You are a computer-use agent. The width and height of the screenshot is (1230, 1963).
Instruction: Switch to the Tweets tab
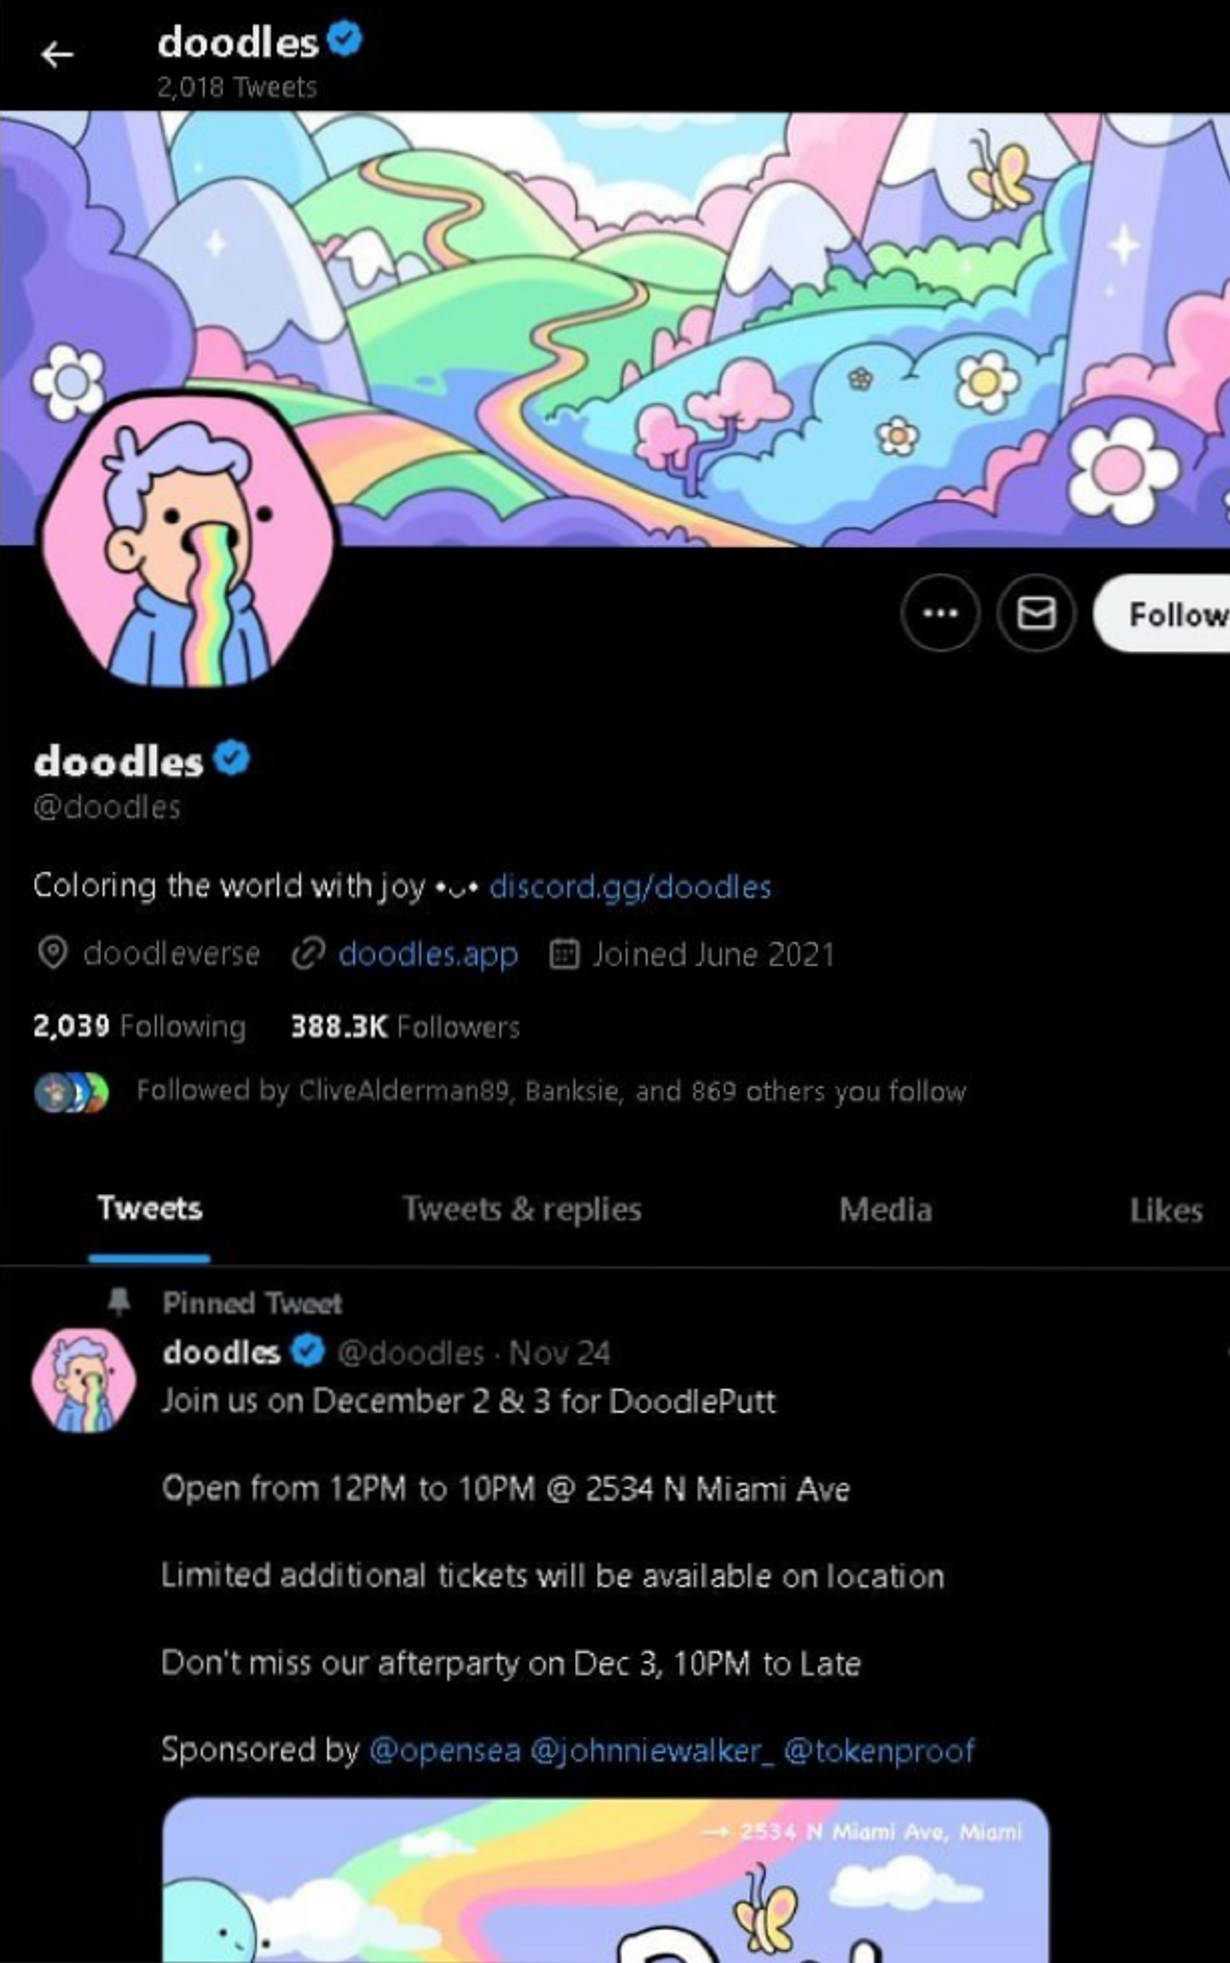click(x=150, y=1209)
